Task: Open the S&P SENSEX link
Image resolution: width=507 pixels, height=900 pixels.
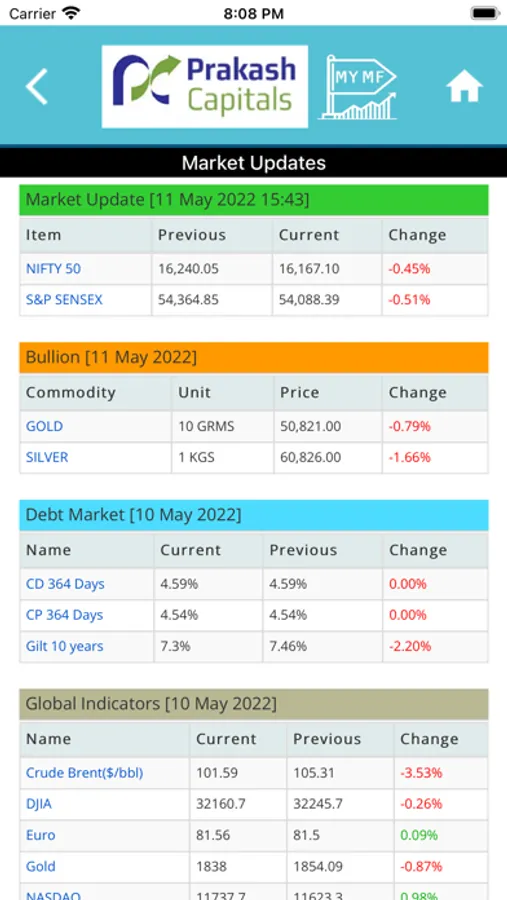Action: click(x=64, y=300)
